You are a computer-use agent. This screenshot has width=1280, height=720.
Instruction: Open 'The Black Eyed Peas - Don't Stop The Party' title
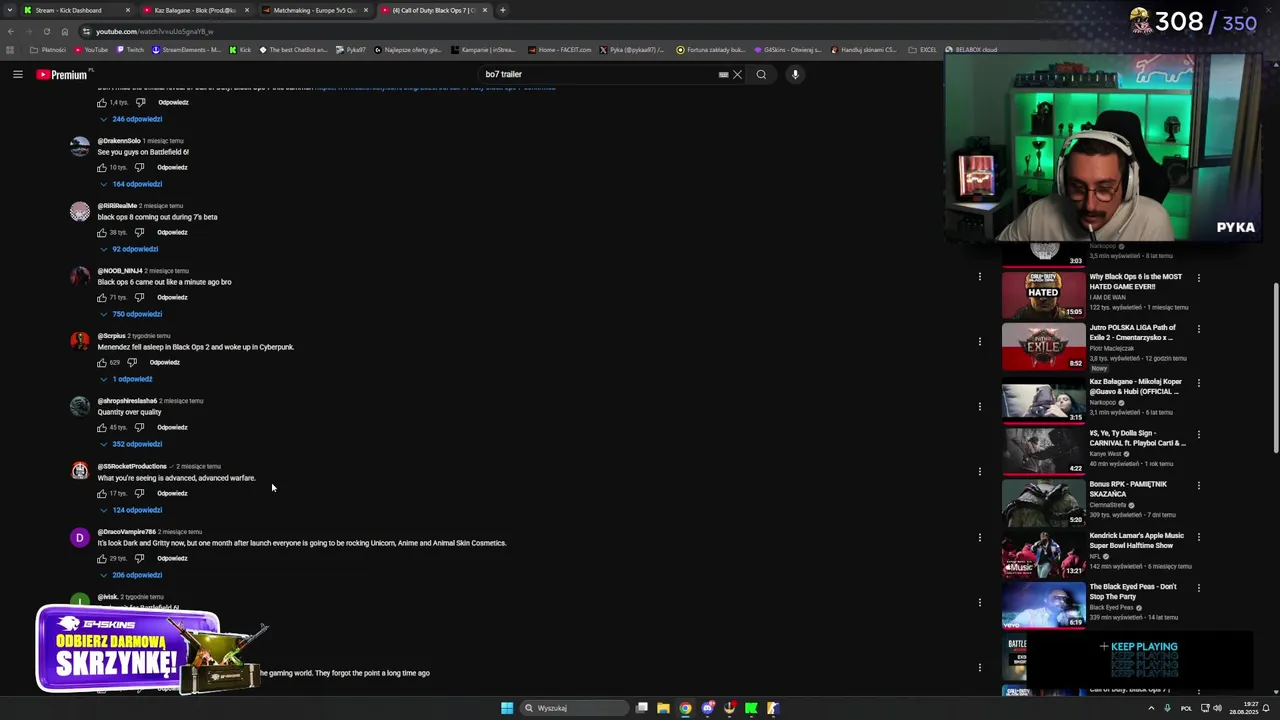click(x=1133, y=591)
